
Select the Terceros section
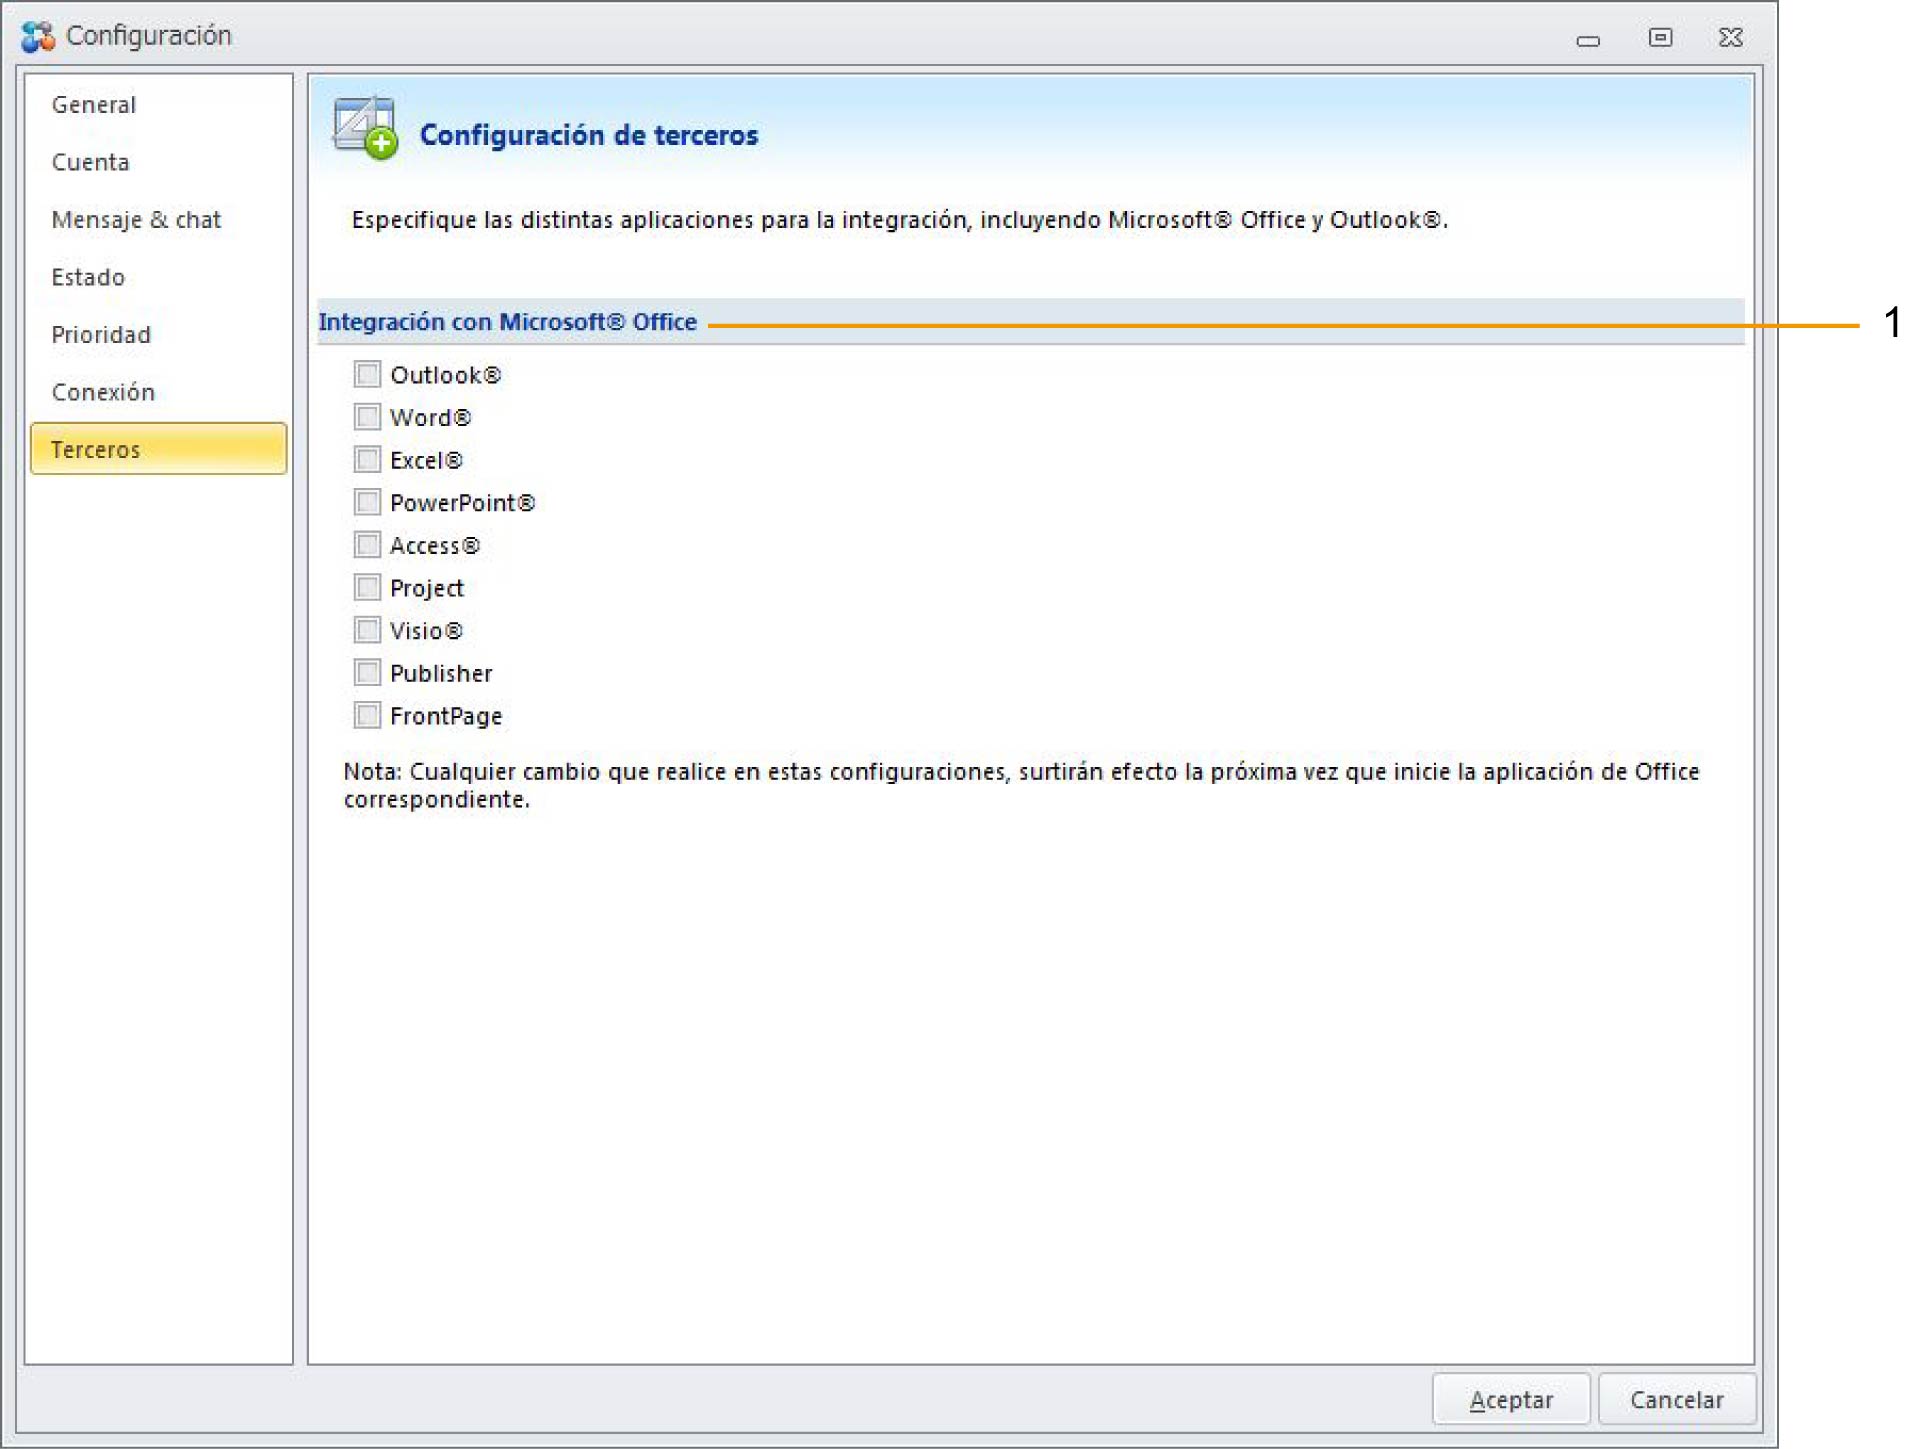(x=159, y=449)
